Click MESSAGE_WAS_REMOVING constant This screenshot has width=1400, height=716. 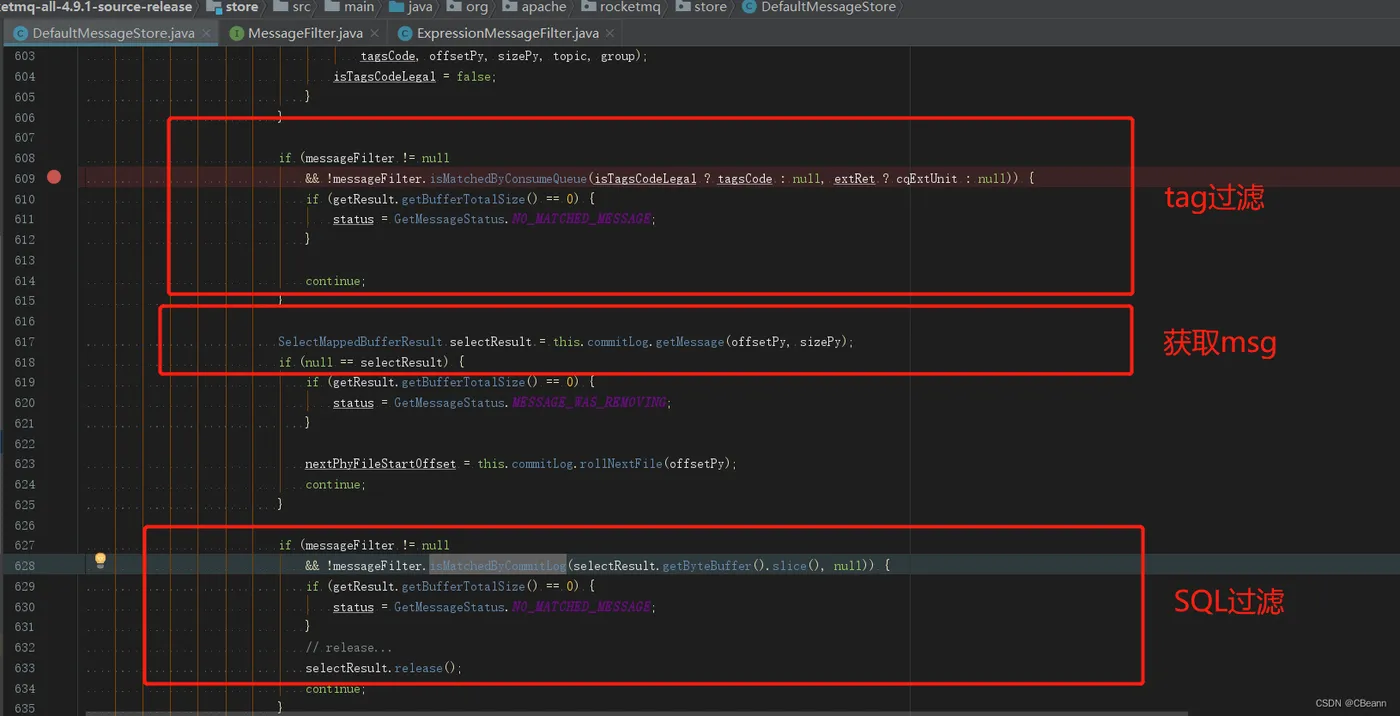[589, 402]
